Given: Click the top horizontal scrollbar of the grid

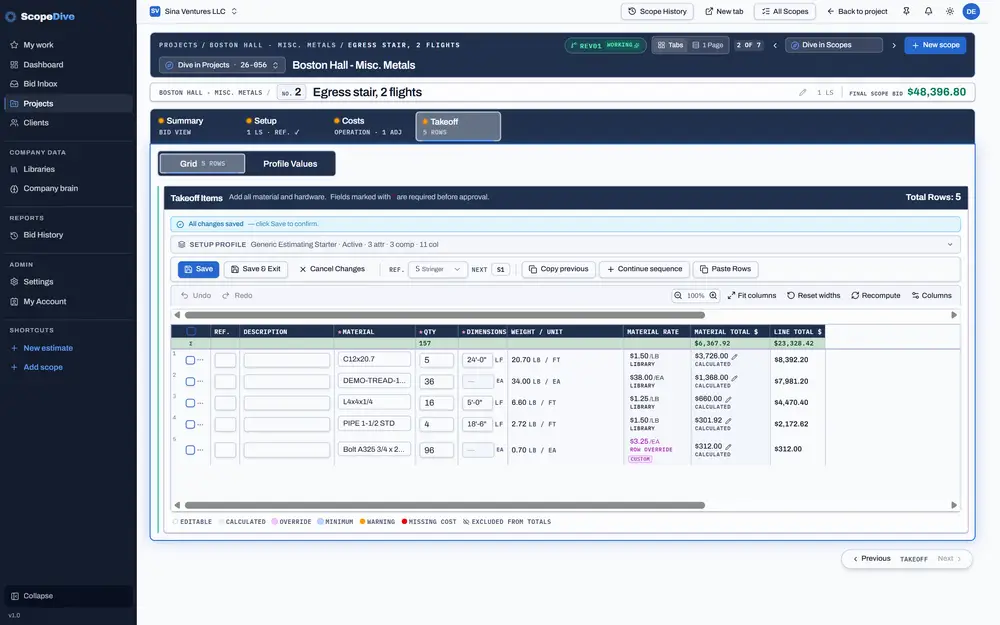Looking at the screenshot, I should [445, 315].
